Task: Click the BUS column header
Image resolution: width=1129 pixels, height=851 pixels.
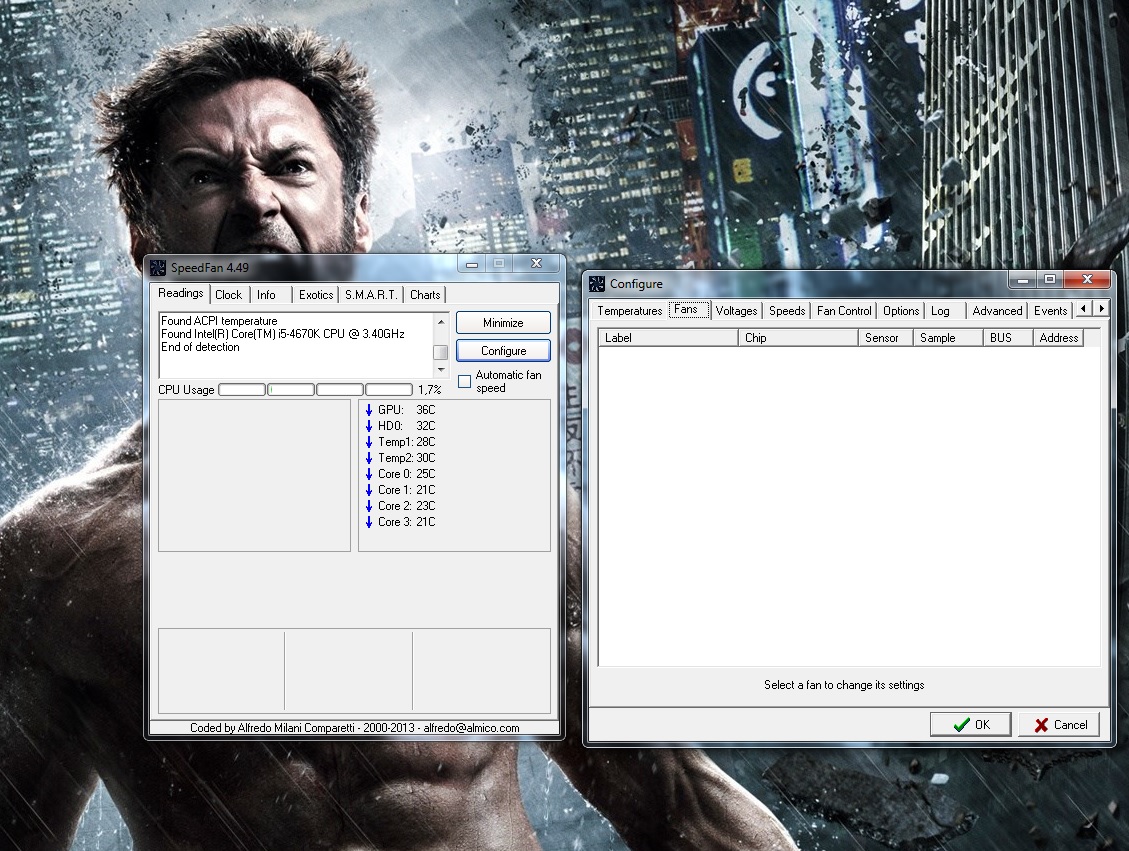Action: coord(1008,338)
